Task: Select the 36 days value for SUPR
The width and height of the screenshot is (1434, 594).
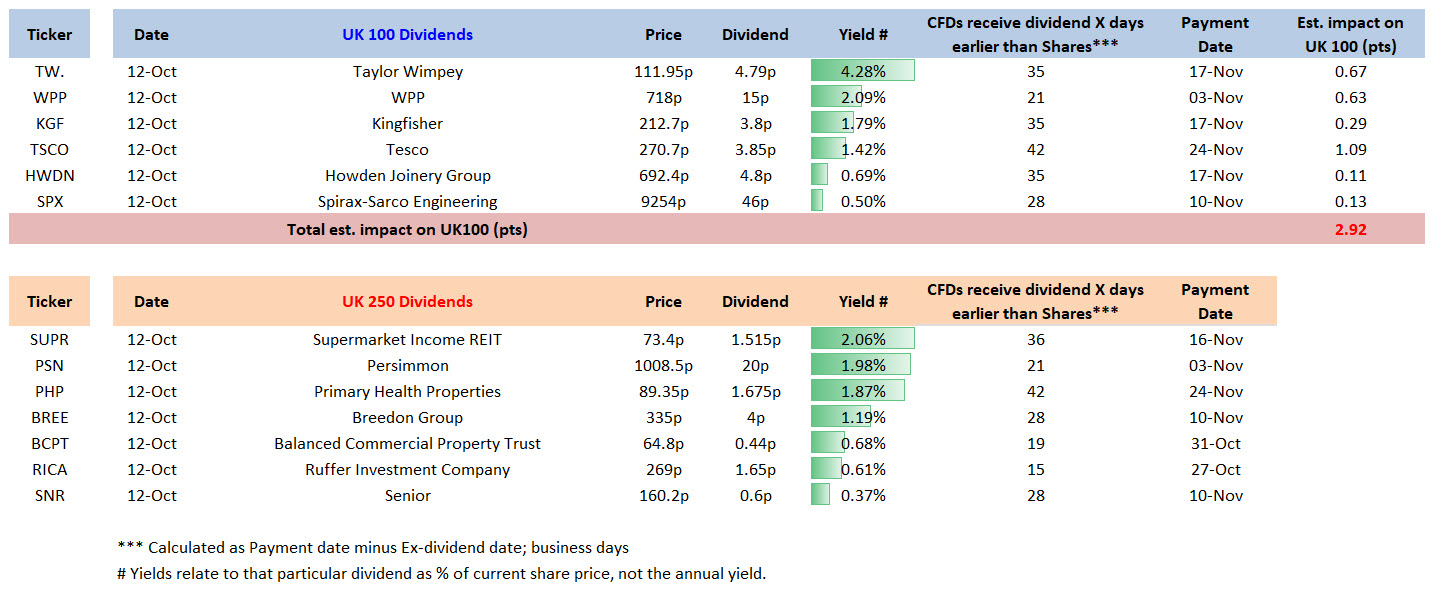Action: [x=1035, y=340]
